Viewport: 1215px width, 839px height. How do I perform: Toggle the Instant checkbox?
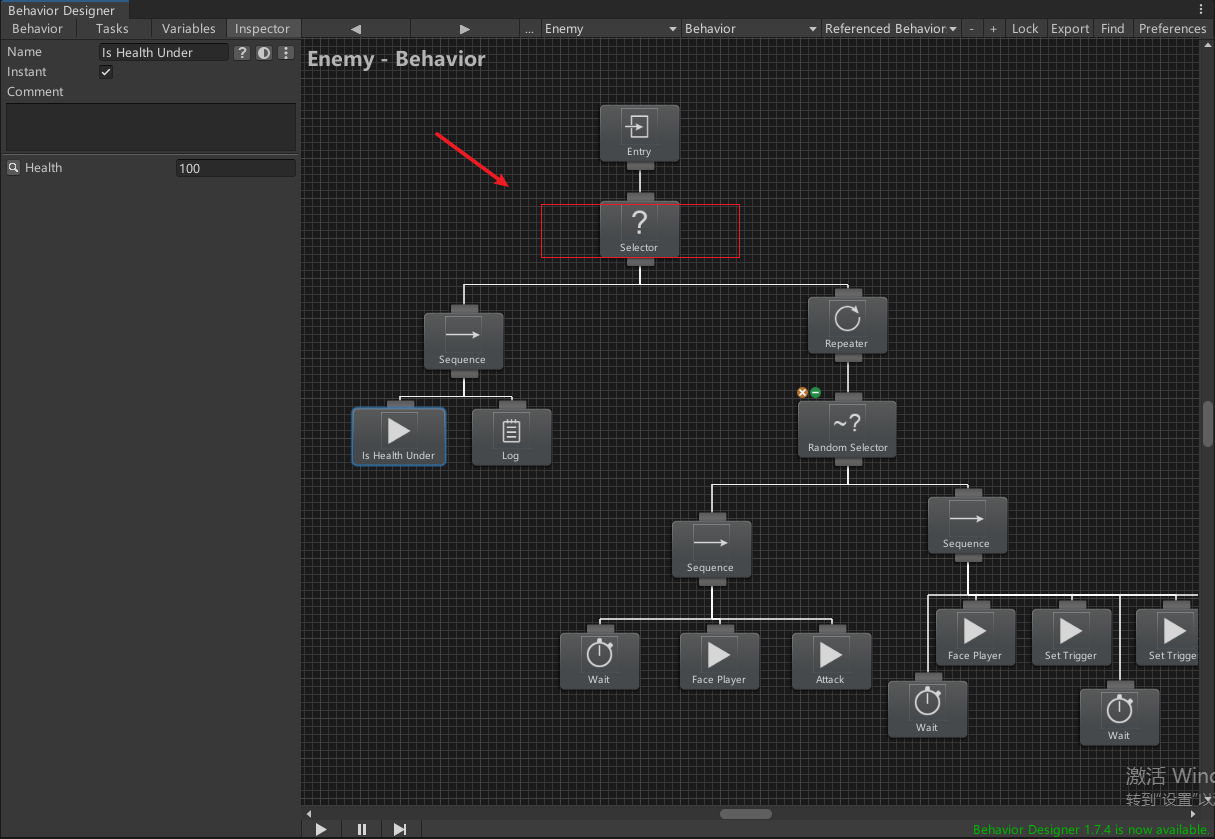click(105, 71)
